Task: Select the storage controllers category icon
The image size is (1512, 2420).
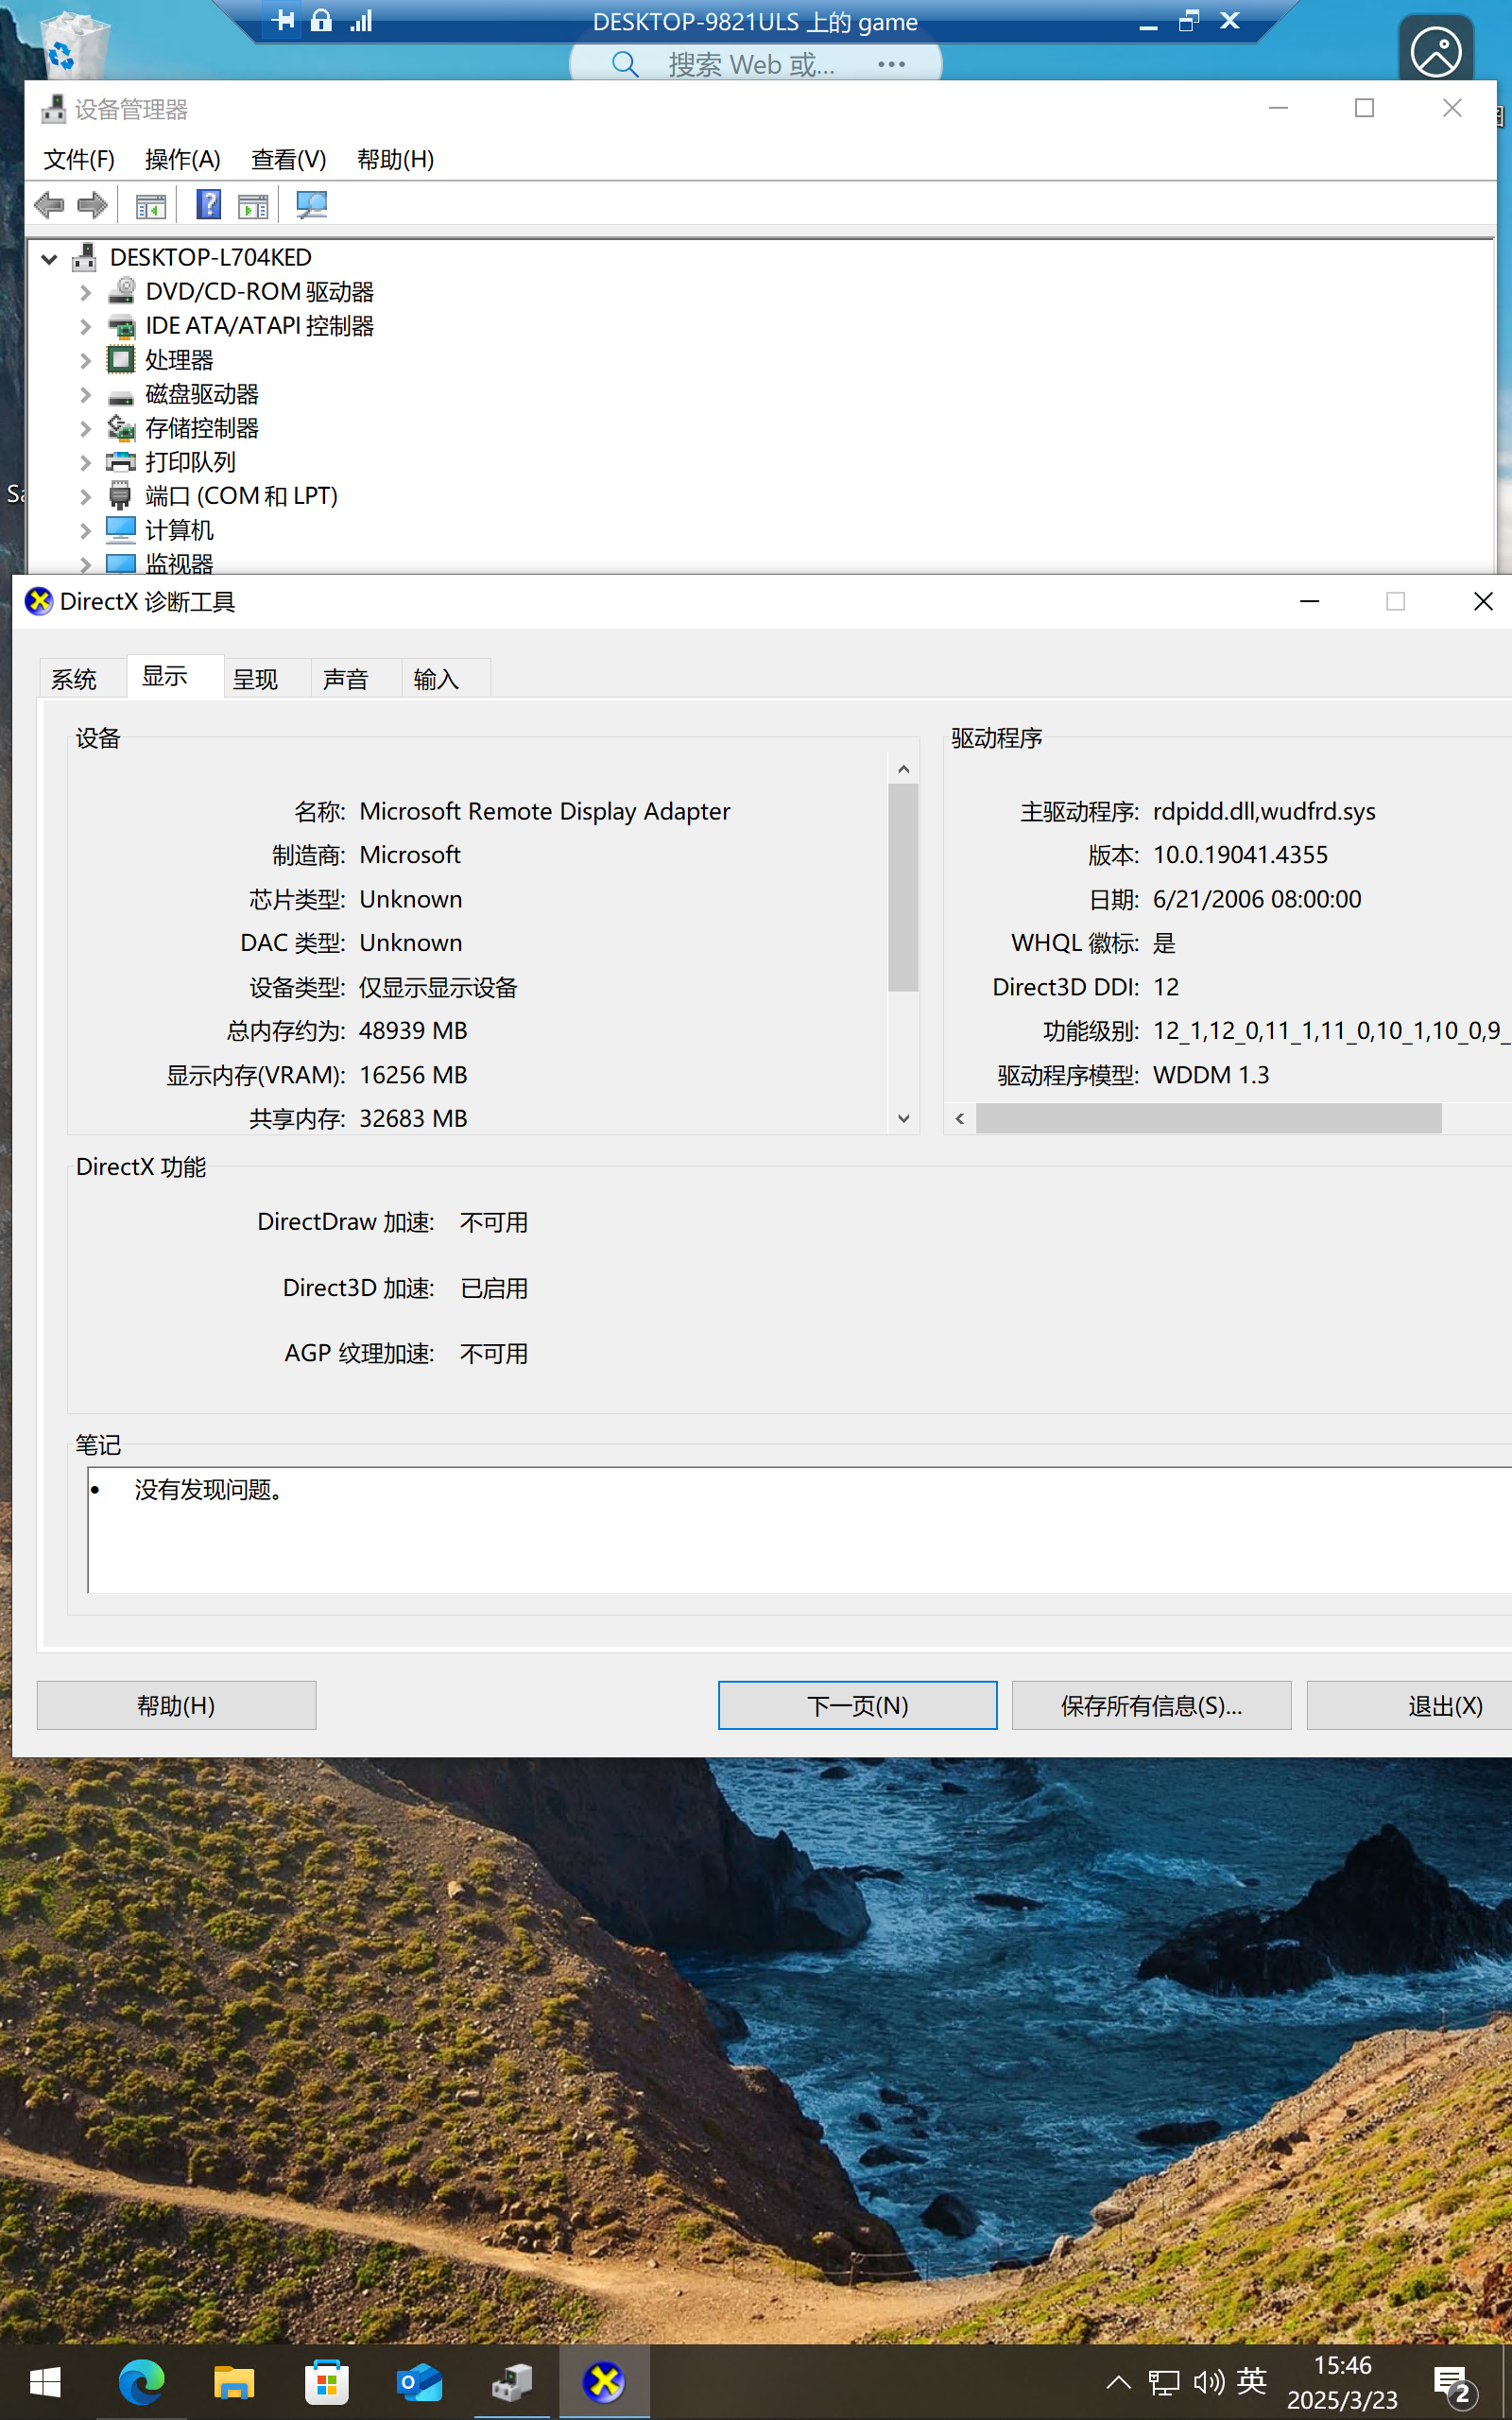Action: [x=121, y=428]
